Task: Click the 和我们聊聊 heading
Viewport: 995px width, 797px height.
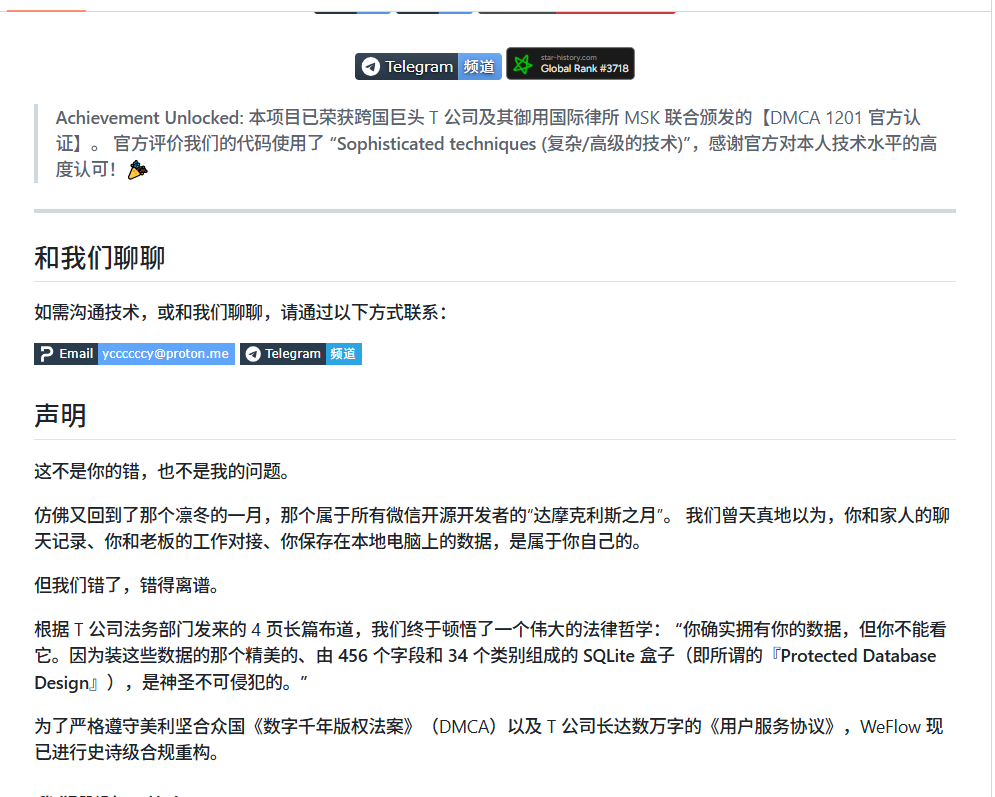Action: pyautogui.click(x=100, y=258)
